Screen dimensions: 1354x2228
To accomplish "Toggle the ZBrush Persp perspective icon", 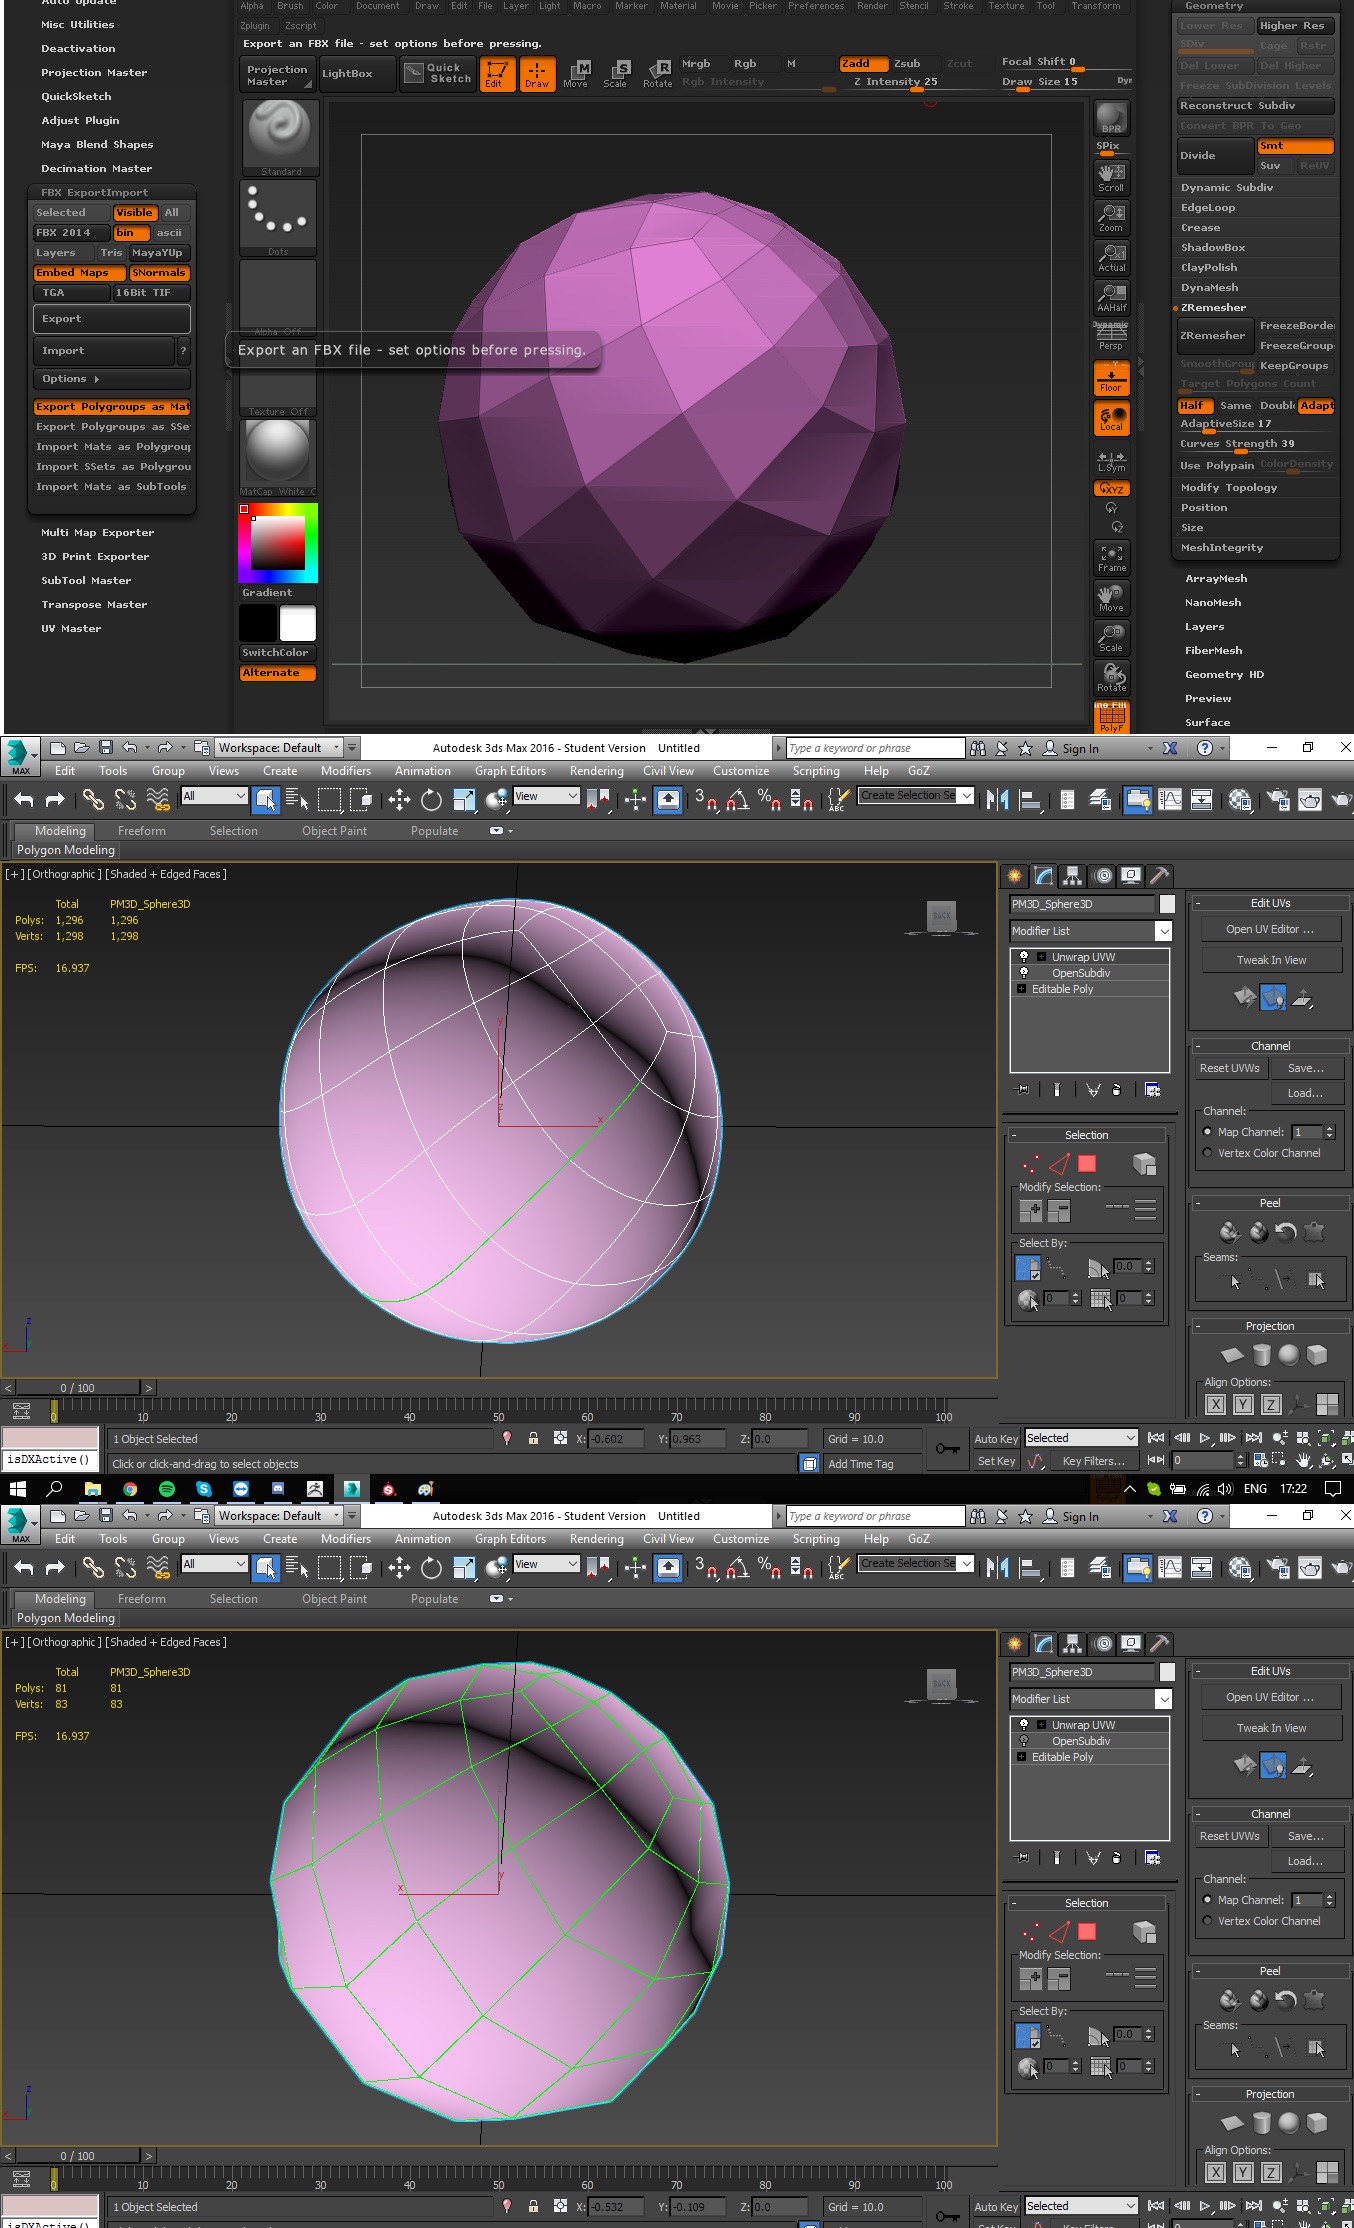I will 1111,337.
